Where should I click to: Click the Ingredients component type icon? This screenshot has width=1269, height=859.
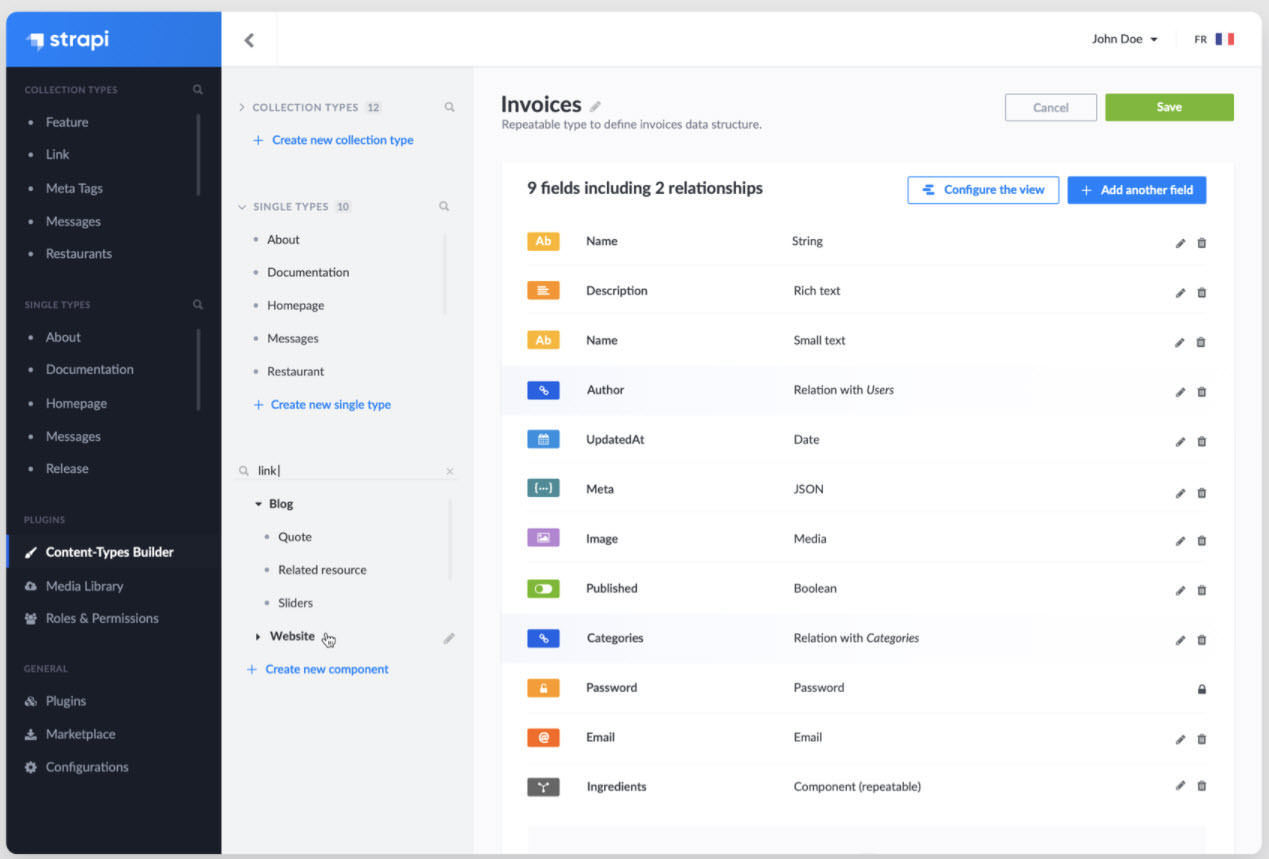543,787
